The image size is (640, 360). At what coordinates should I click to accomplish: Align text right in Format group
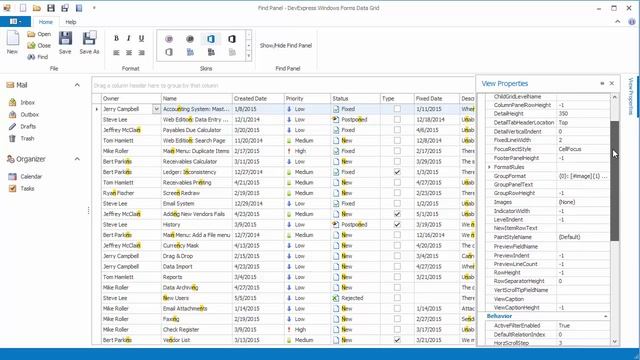141,53
